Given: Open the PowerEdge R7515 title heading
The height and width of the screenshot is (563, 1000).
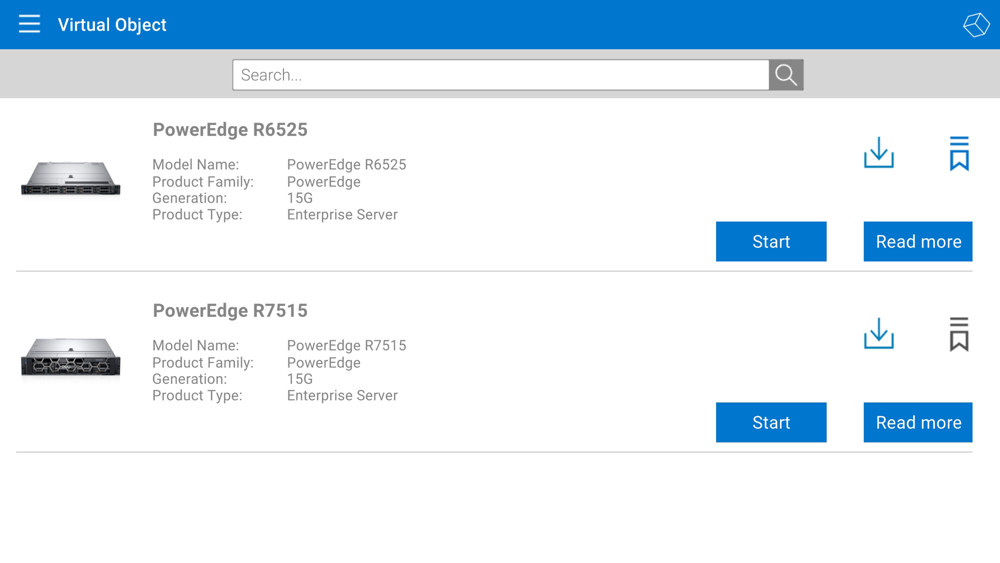Looking at the screenshot, I should click(230, 311).
